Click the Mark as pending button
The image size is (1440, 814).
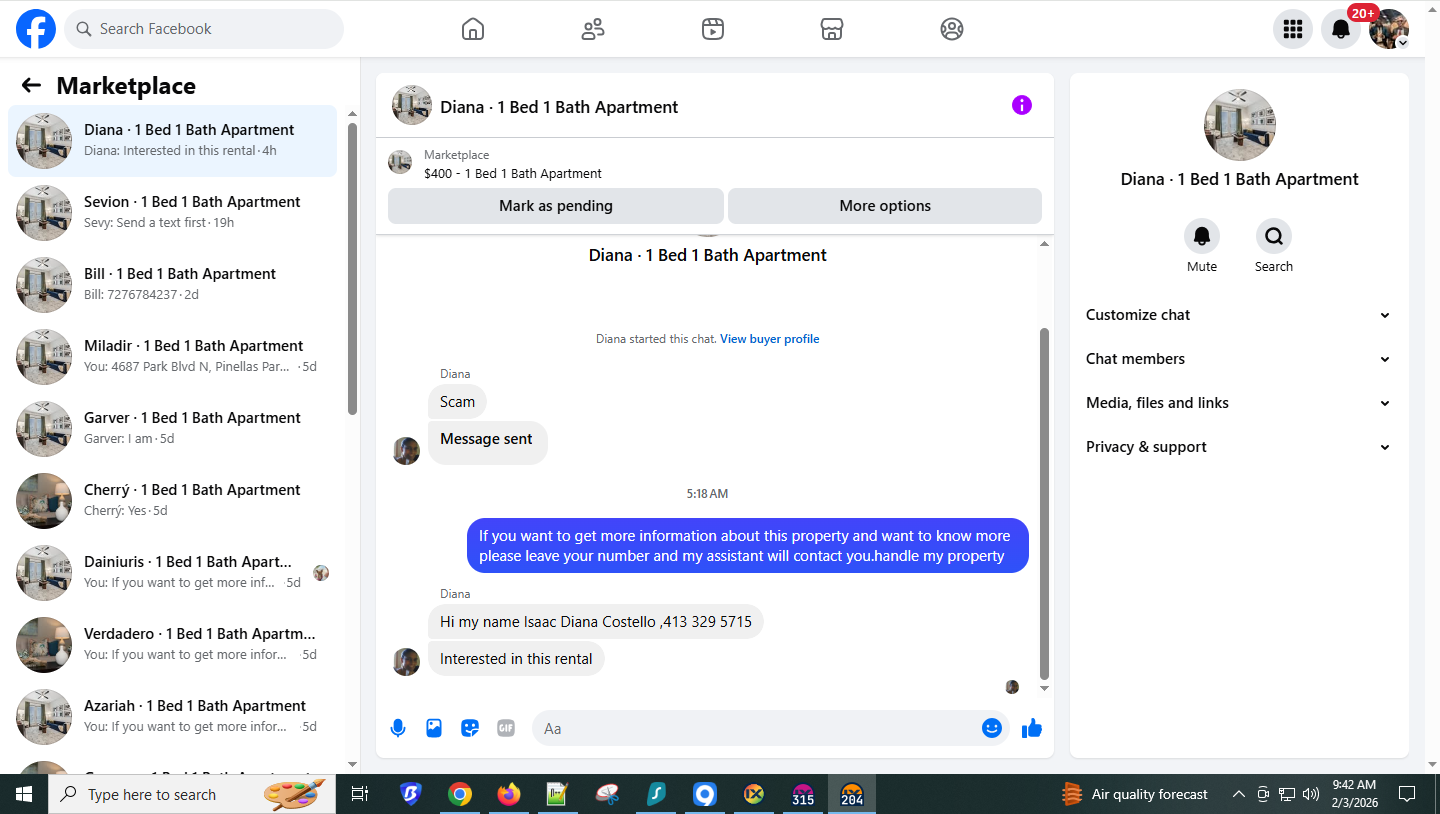[x=556, y=206]
